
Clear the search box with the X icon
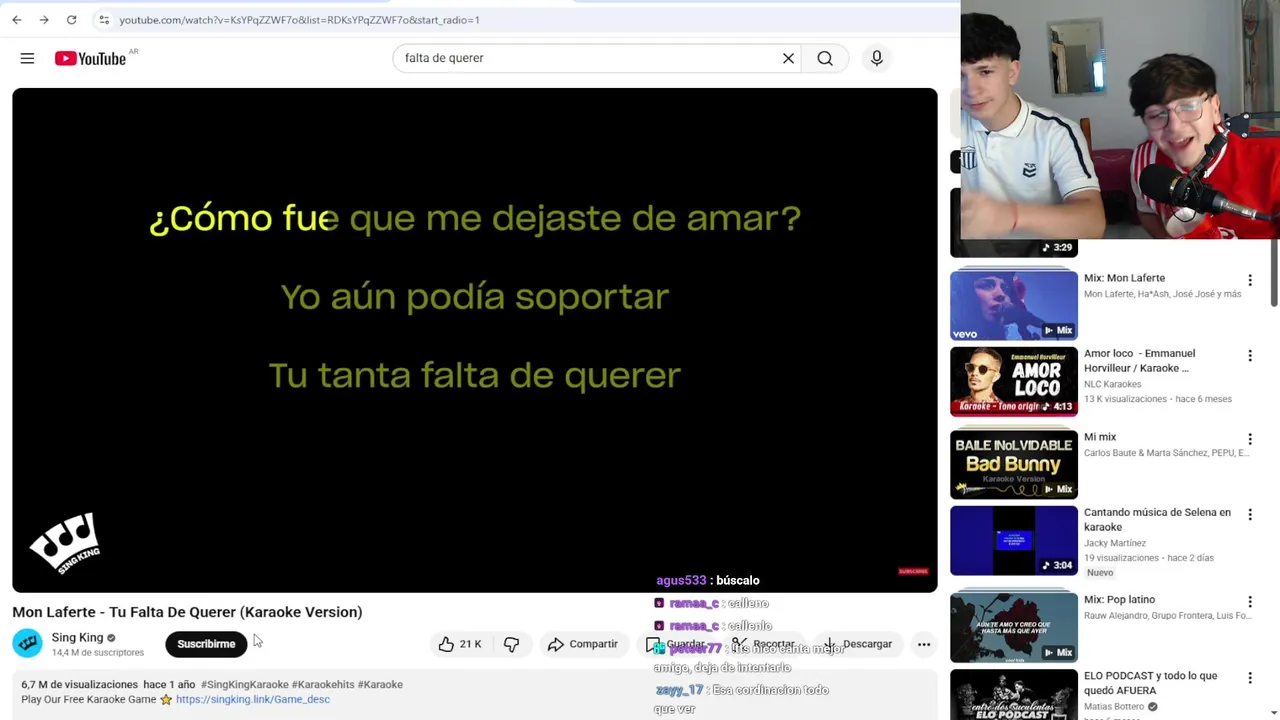(788, 58)
